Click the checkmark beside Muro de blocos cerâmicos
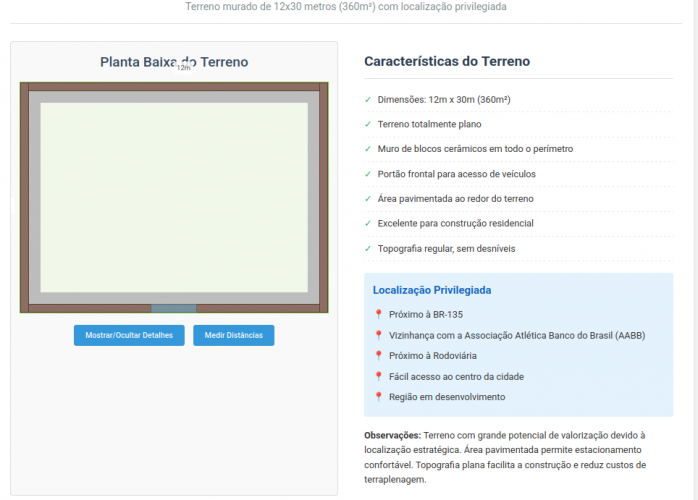Viewport: 698px width, 500px height. click(368, 148)
